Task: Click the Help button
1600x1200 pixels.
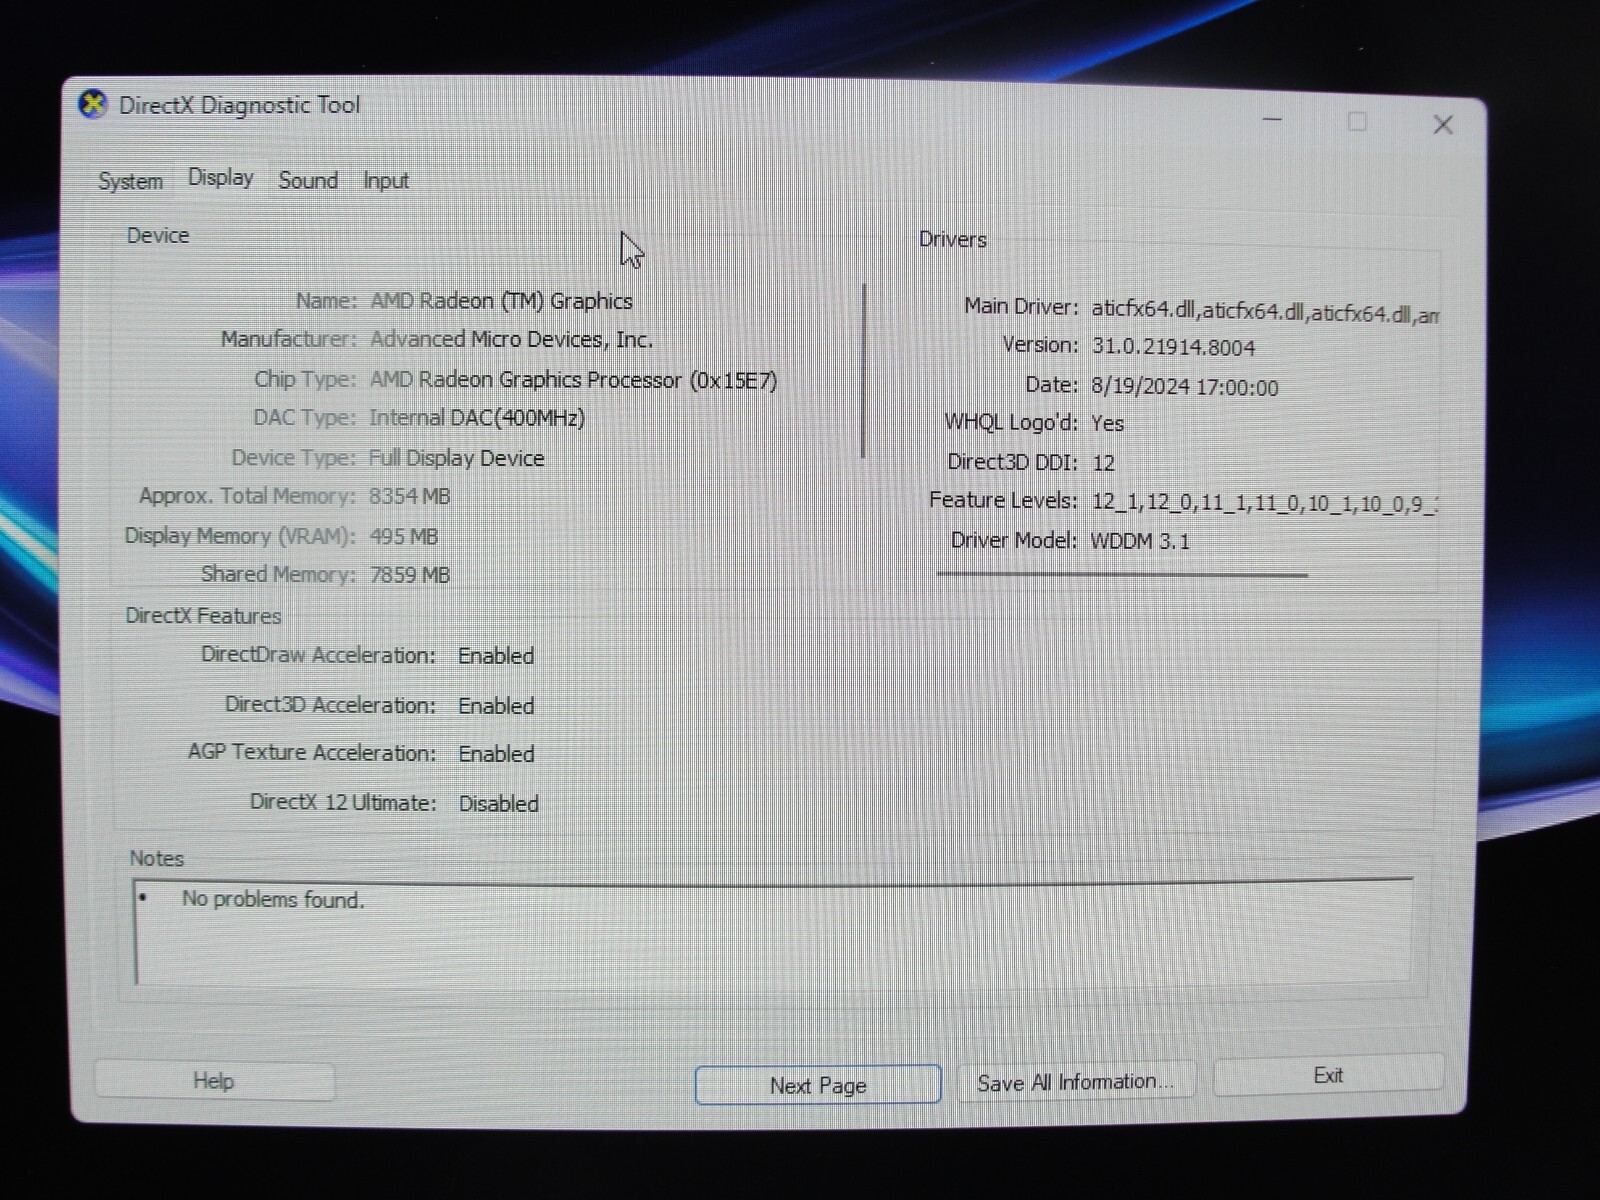Action: pyautogui.click(x=214, y=1081)
